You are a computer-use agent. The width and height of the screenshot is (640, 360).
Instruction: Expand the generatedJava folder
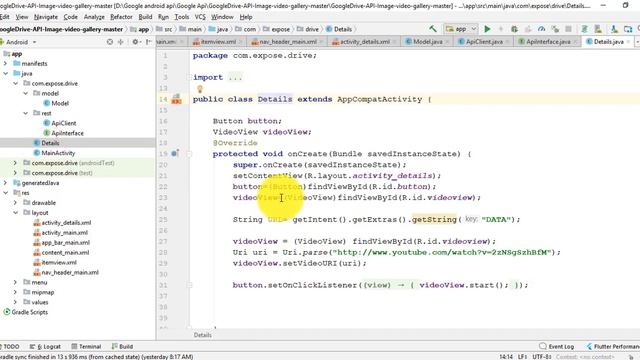(6, 183)
